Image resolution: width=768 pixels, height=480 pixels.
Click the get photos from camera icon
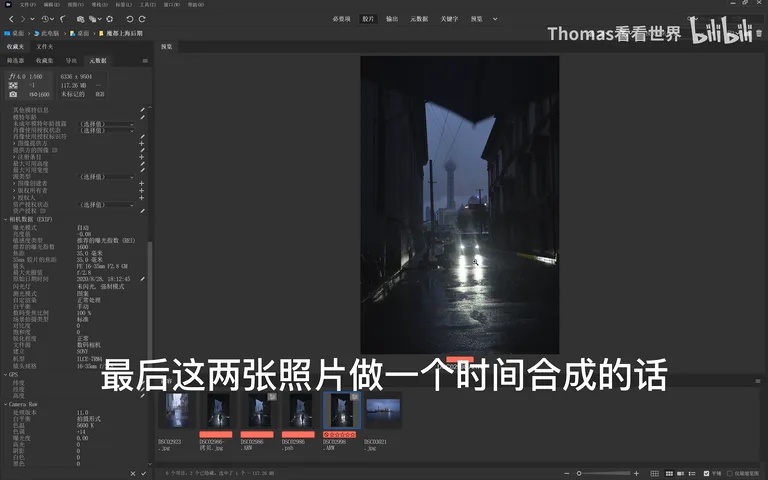click(x=80, y=19)
